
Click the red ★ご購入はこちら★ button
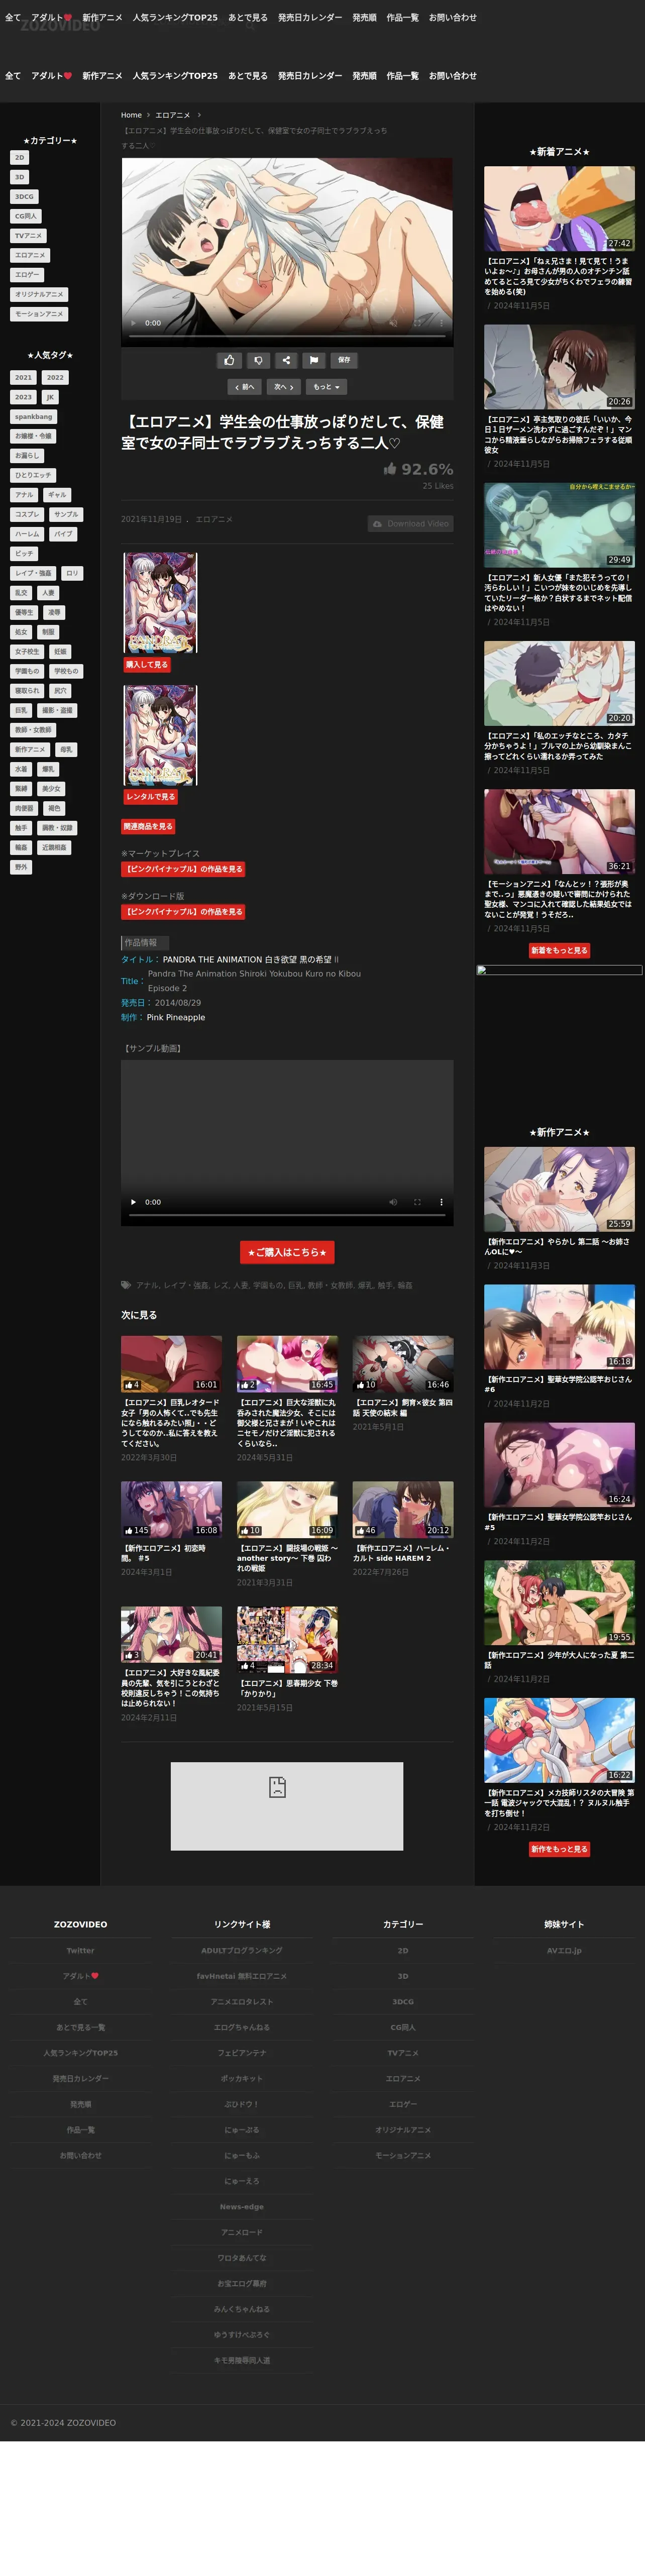[x=287, y=1253]
